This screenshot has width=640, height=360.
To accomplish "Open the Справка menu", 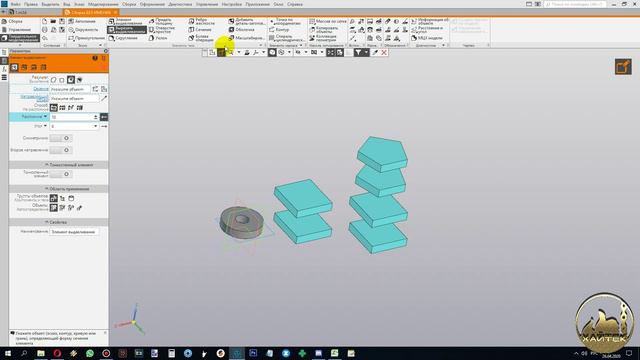I will click(295, 4).
